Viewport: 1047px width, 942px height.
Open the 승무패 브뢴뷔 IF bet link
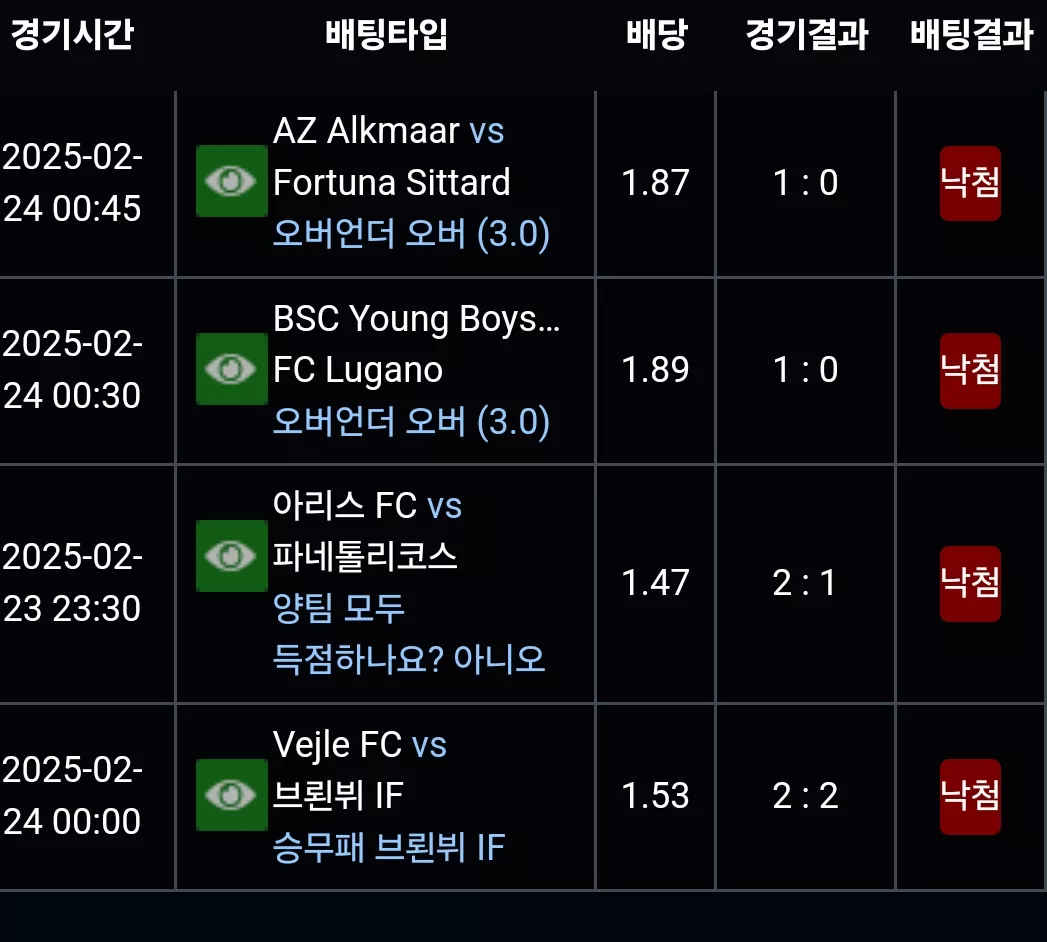[389, 847]
